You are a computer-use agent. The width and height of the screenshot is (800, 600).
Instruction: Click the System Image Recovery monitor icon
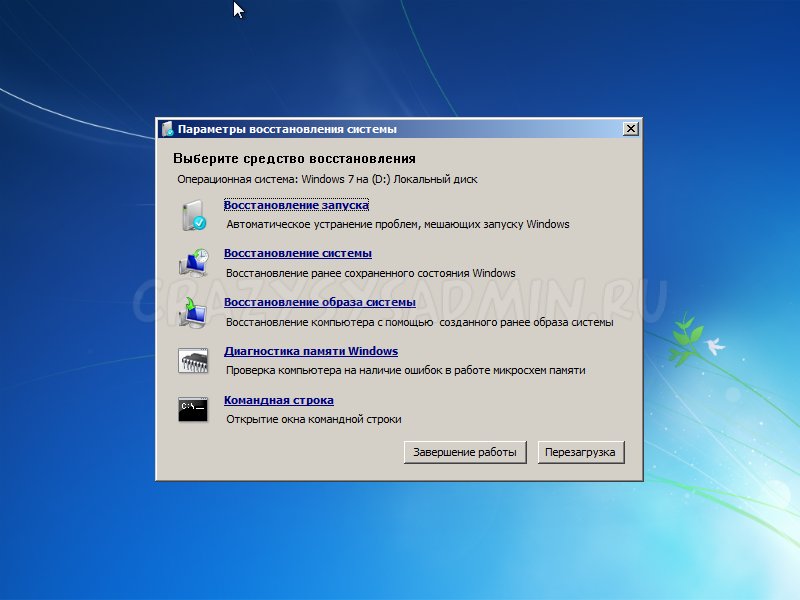tap(193, 311)
